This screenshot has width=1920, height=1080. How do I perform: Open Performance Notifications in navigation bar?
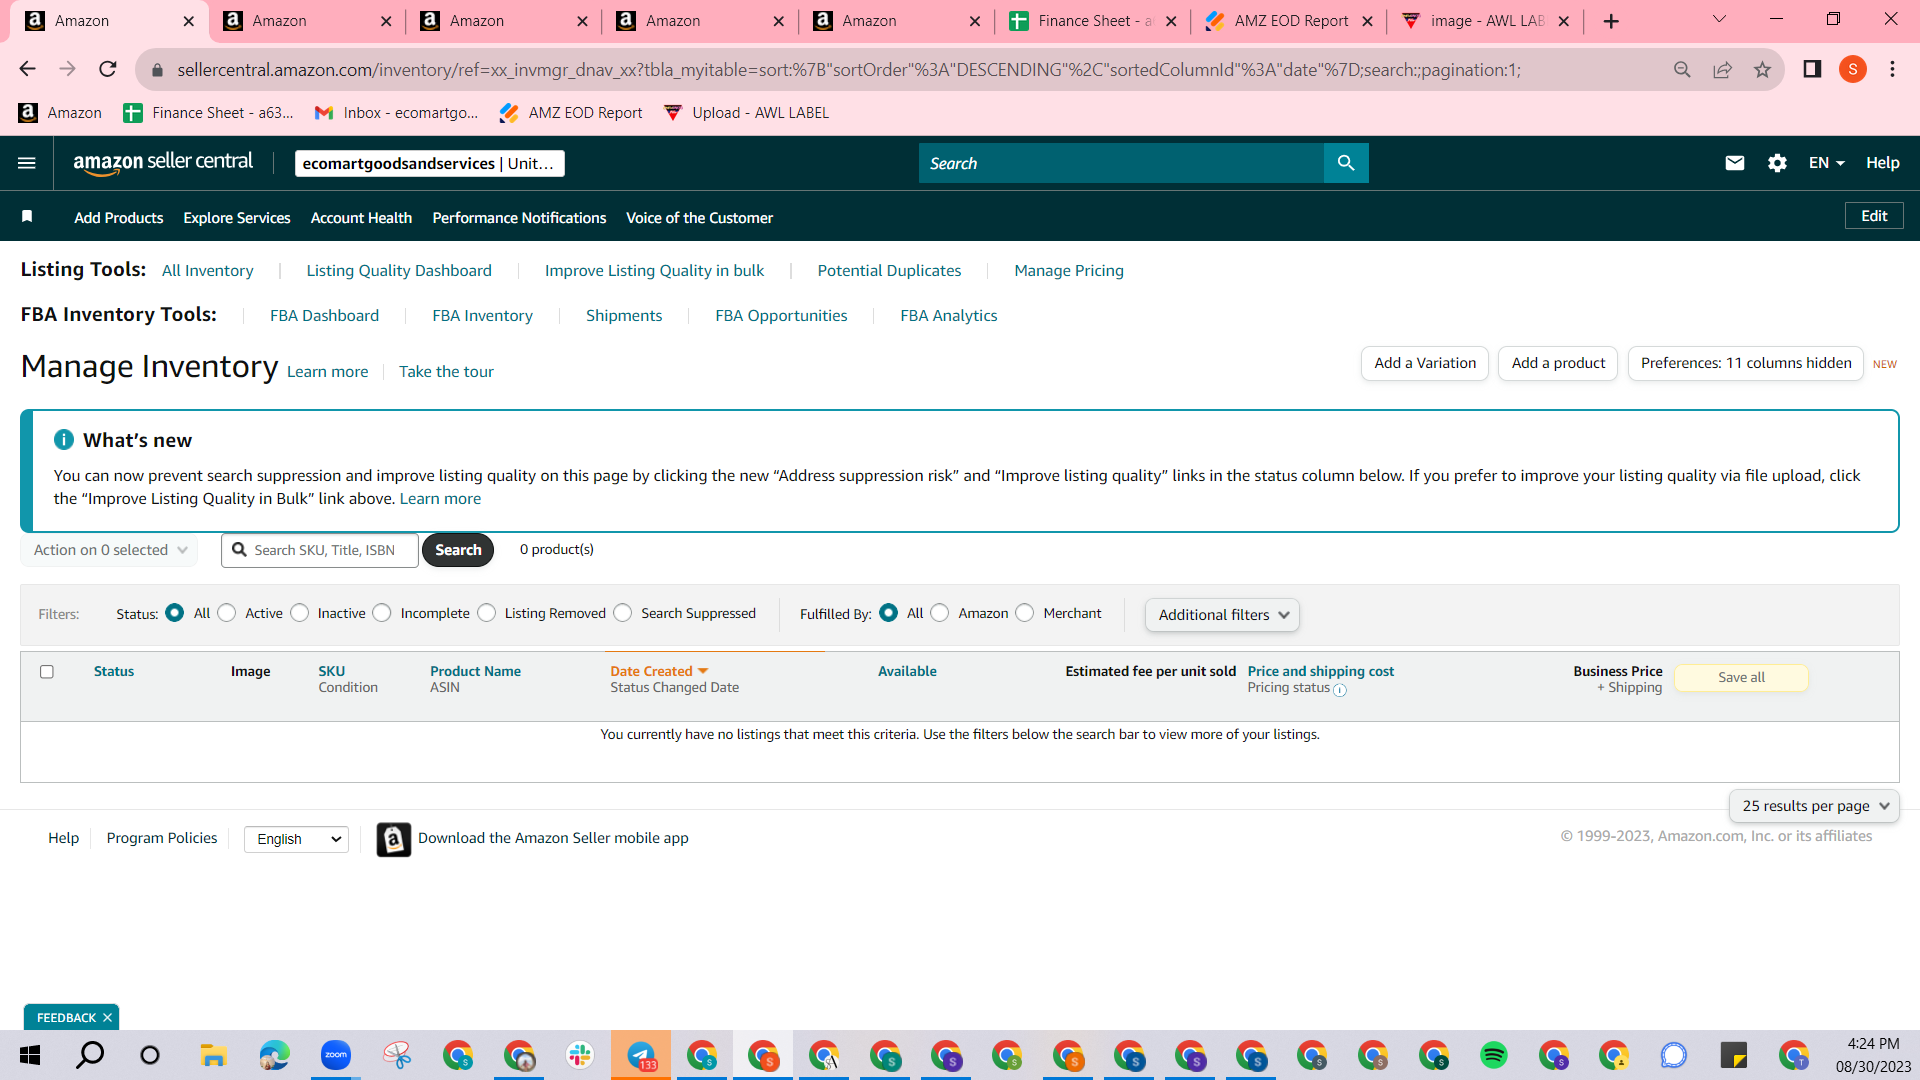[x=519, y=217]
